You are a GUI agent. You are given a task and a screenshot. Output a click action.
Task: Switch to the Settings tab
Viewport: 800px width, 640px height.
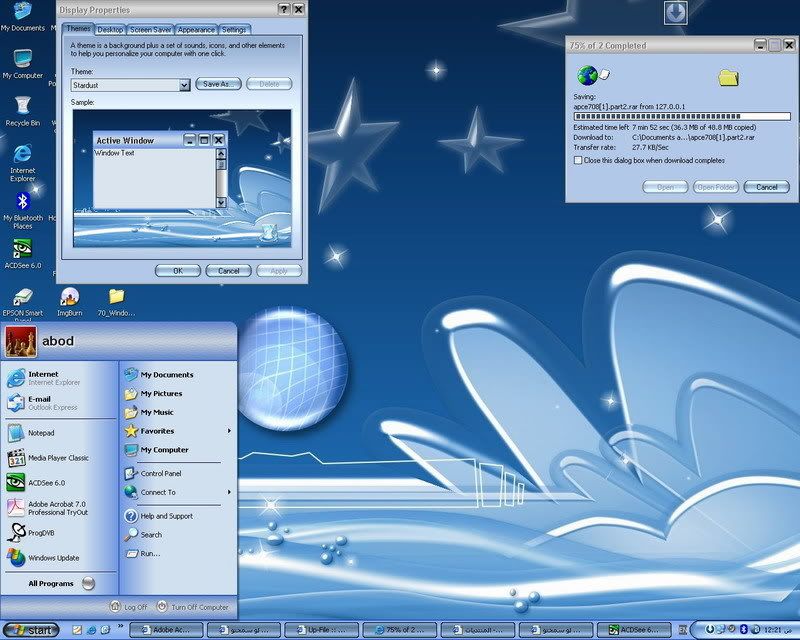234,30
